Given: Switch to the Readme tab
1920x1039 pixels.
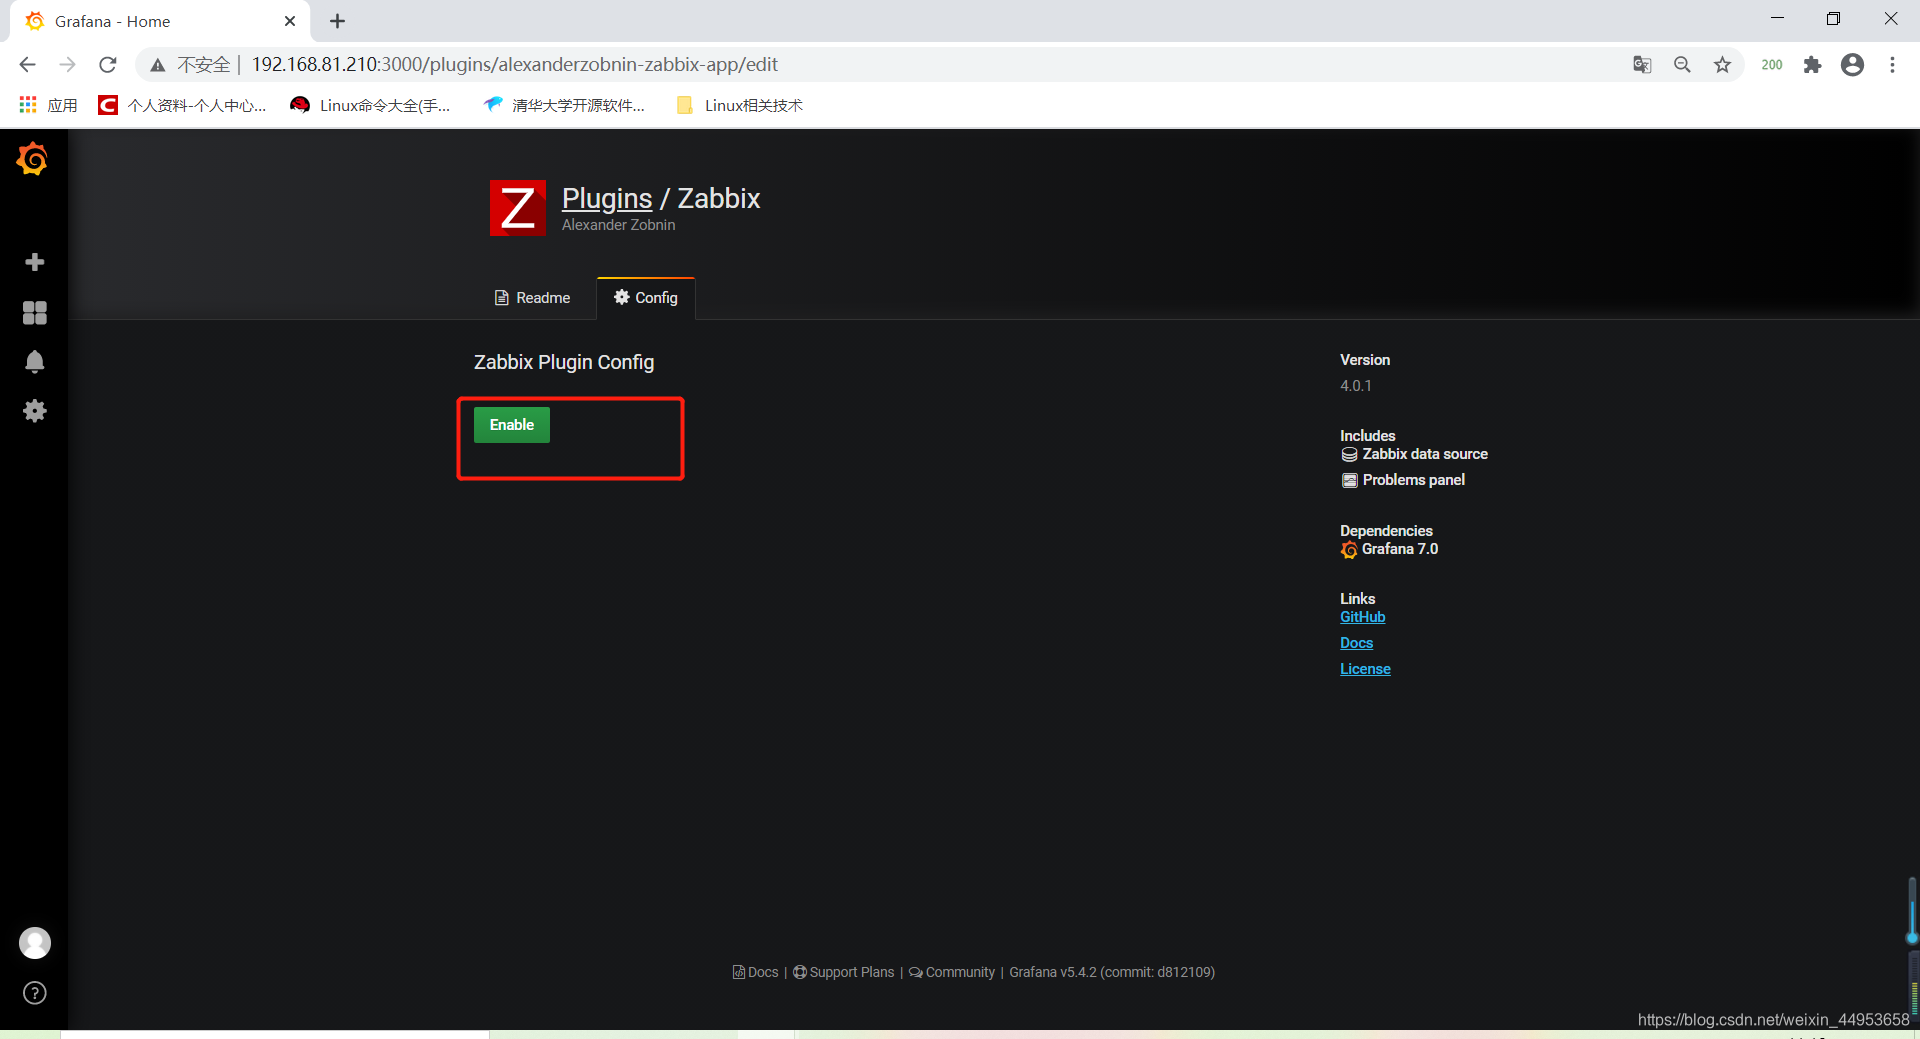Looking at the screenshot, I should pyautogui.click(x=533, y=298).
